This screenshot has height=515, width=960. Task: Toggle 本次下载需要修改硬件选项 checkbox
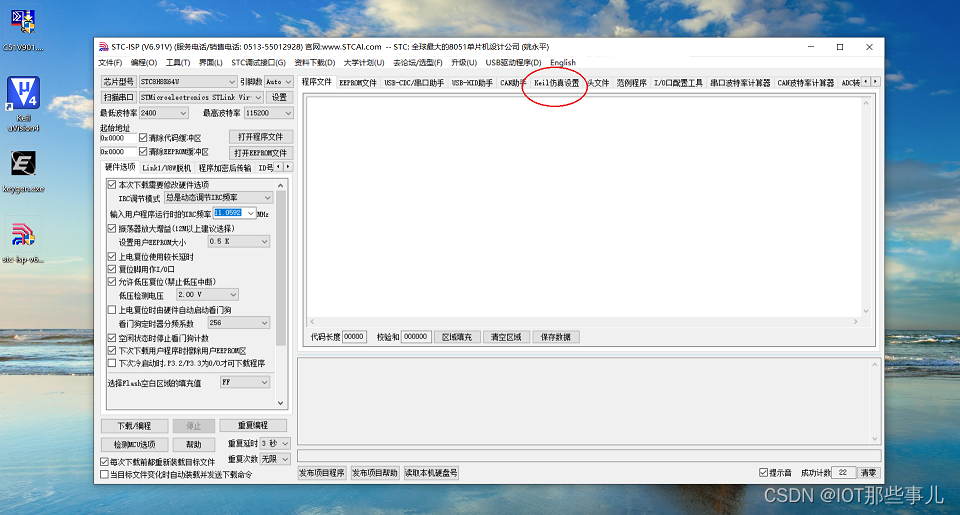(x=112, y=184)
